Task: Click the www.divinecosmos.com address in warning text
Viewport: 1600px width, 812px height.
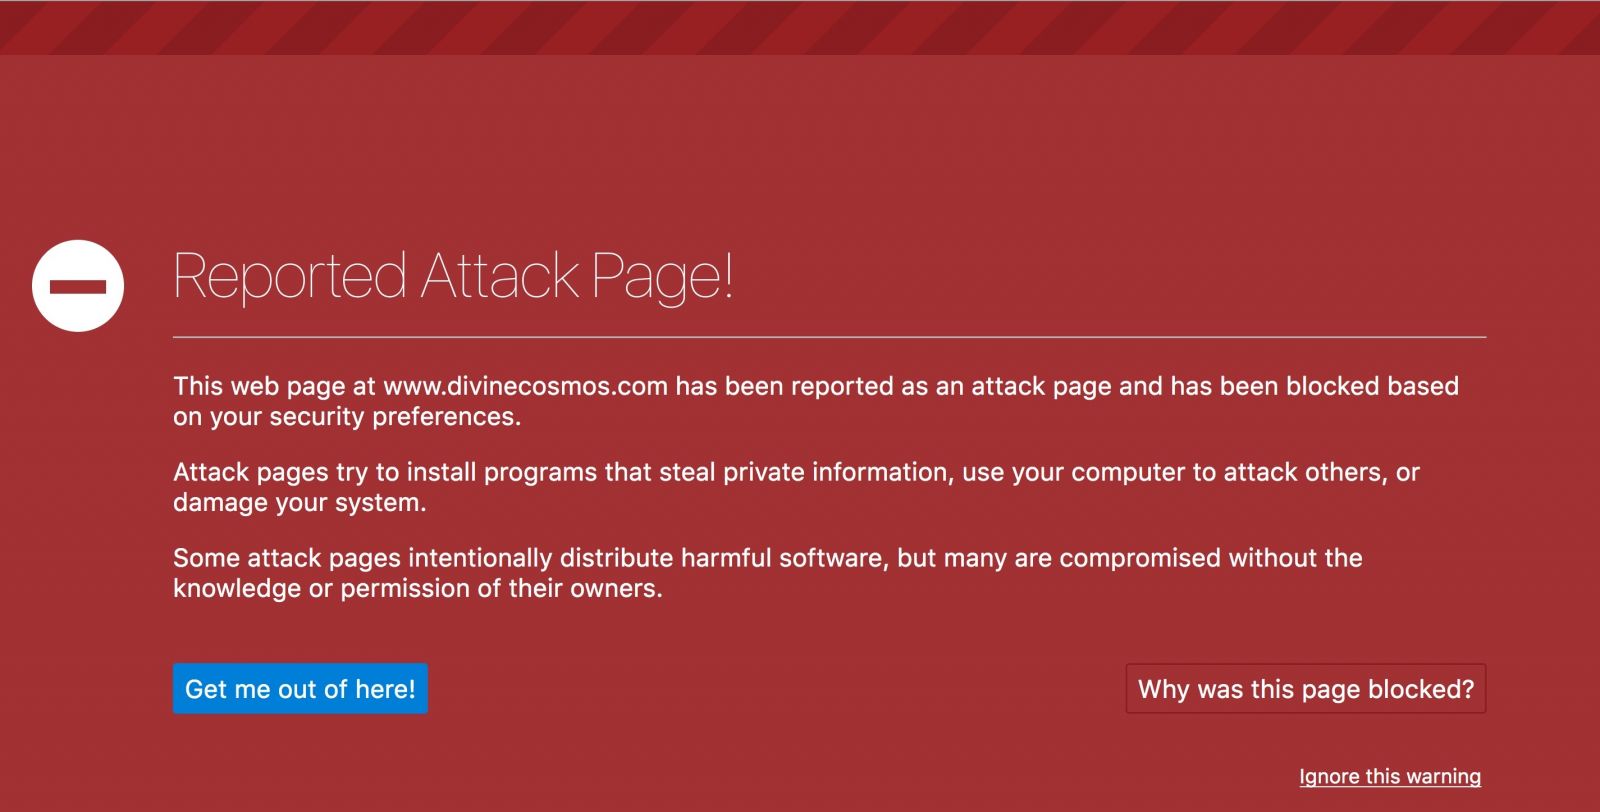Action: (525, 386)
